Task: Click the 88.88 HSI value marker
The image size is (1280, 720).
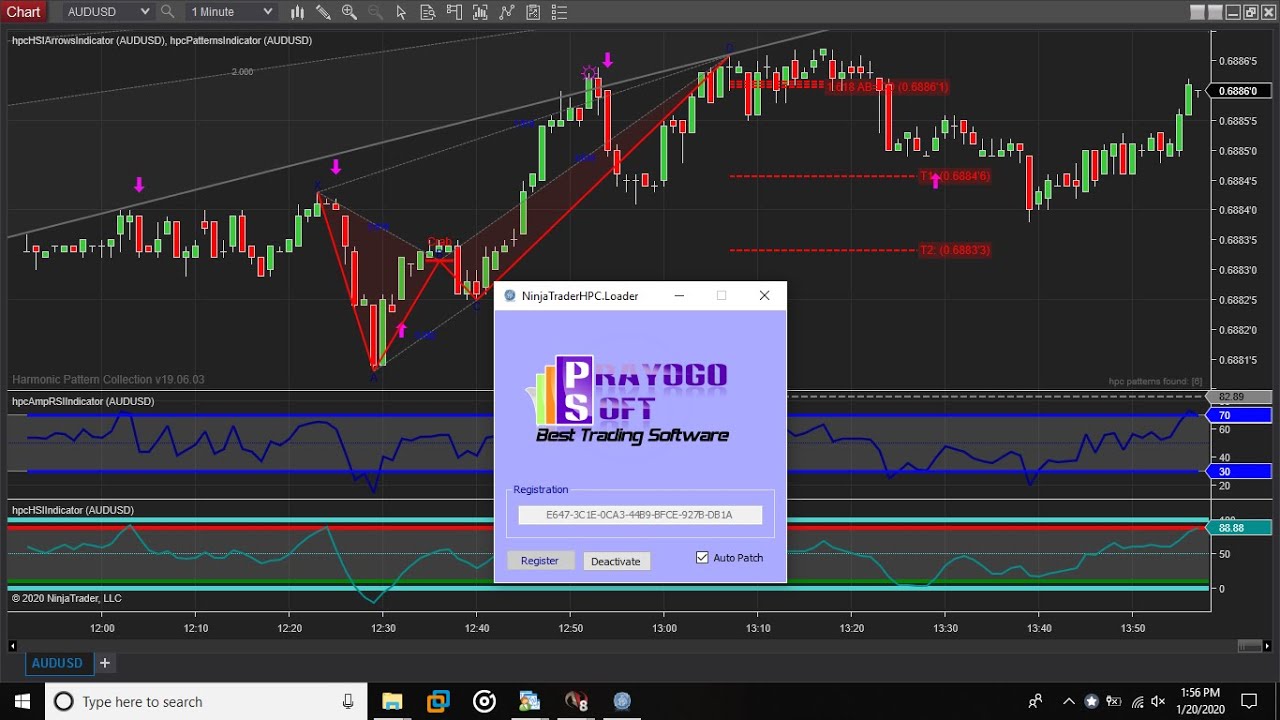Action: tap(1241, 527)
